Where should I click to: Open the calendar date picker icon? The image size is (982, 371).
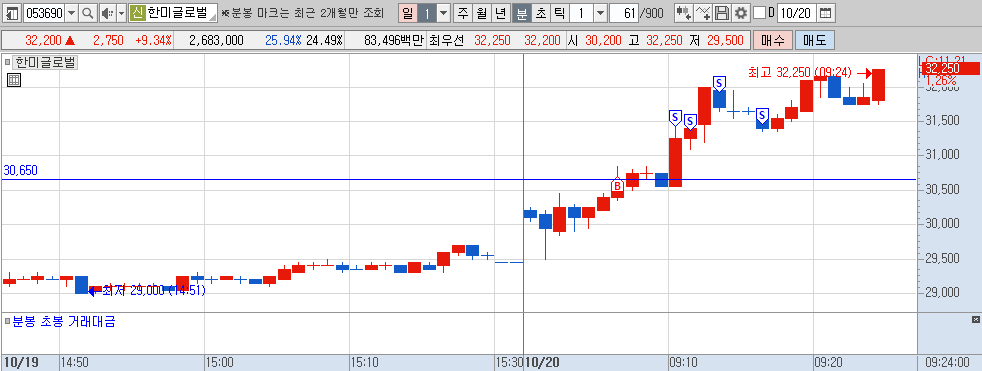click(826, 13)
